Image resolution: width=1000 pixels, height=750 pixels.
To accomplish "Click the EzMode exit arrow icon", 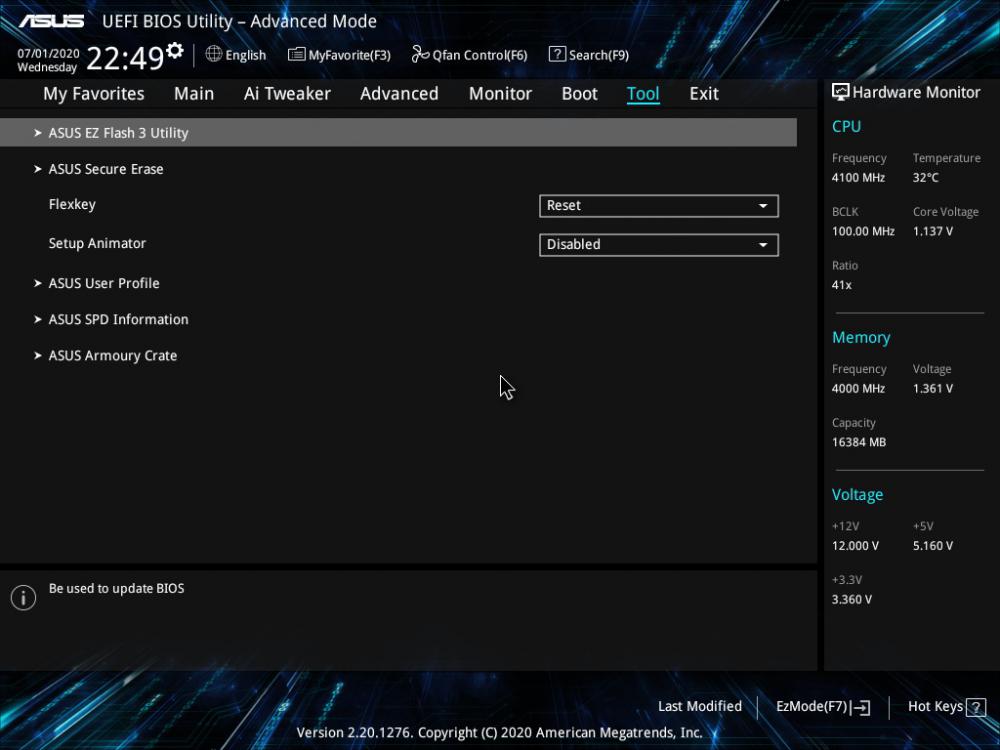I will coord(860,707).
